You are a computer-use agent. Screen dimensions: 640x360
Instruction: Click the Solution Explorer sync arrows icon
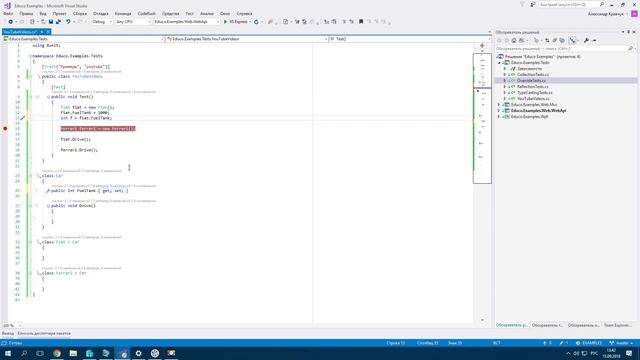(x=547, y=40)
